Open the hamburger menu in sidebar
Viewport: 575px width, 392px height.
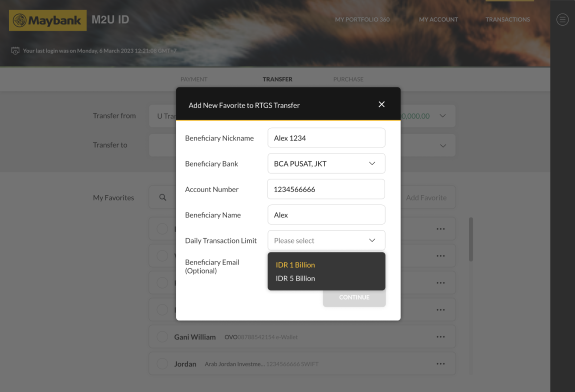click(562, 19)
